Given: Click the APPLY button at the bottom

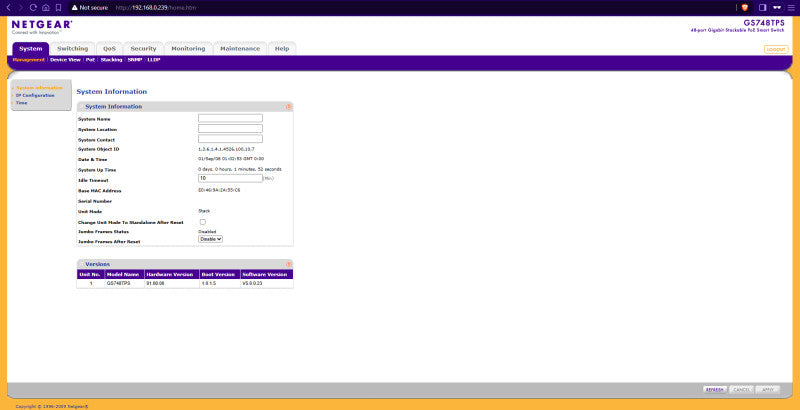Looking at the screenshot, I should coord(768,390).
